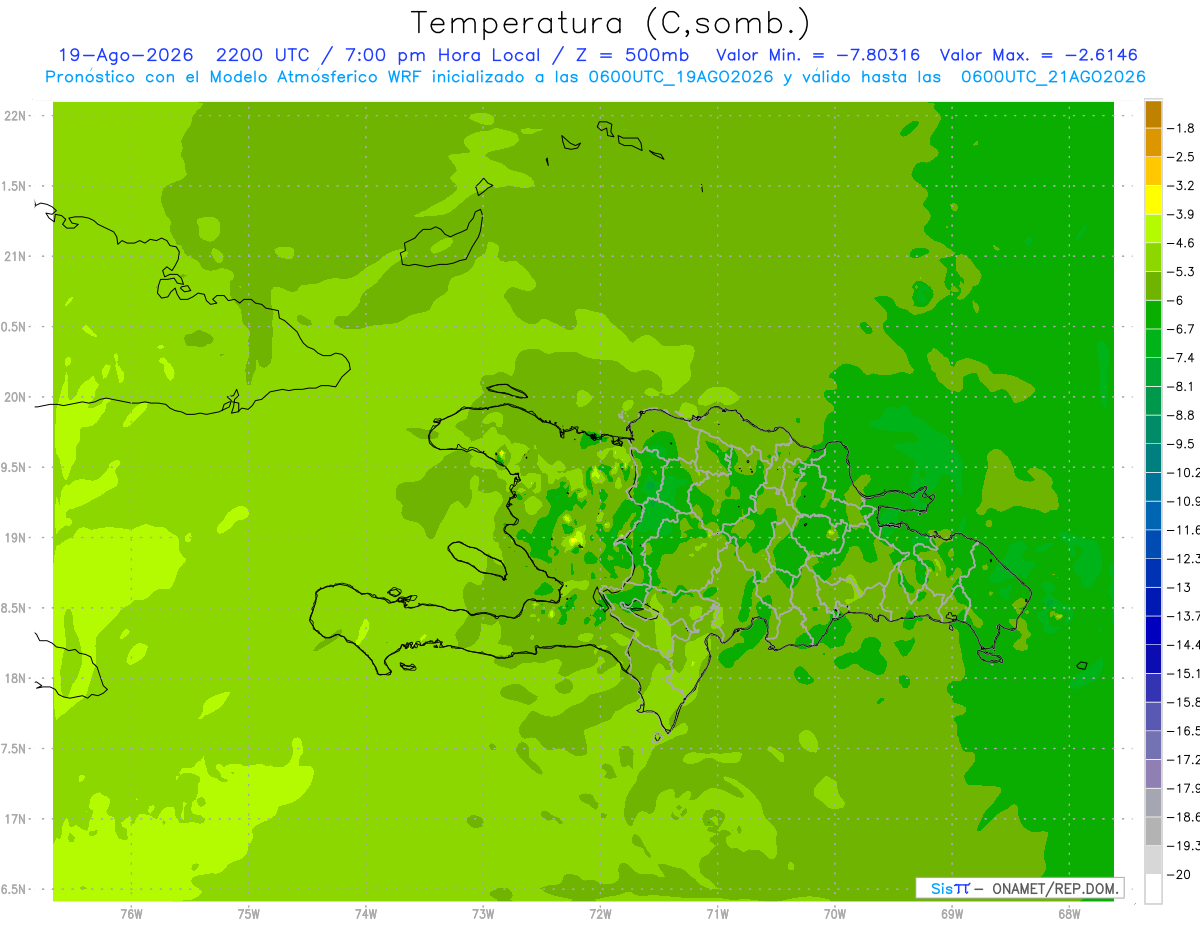Click the title 'Temperatura (C,somb.)'
This screenshot has height=927, width=1200.
[610, 23]
